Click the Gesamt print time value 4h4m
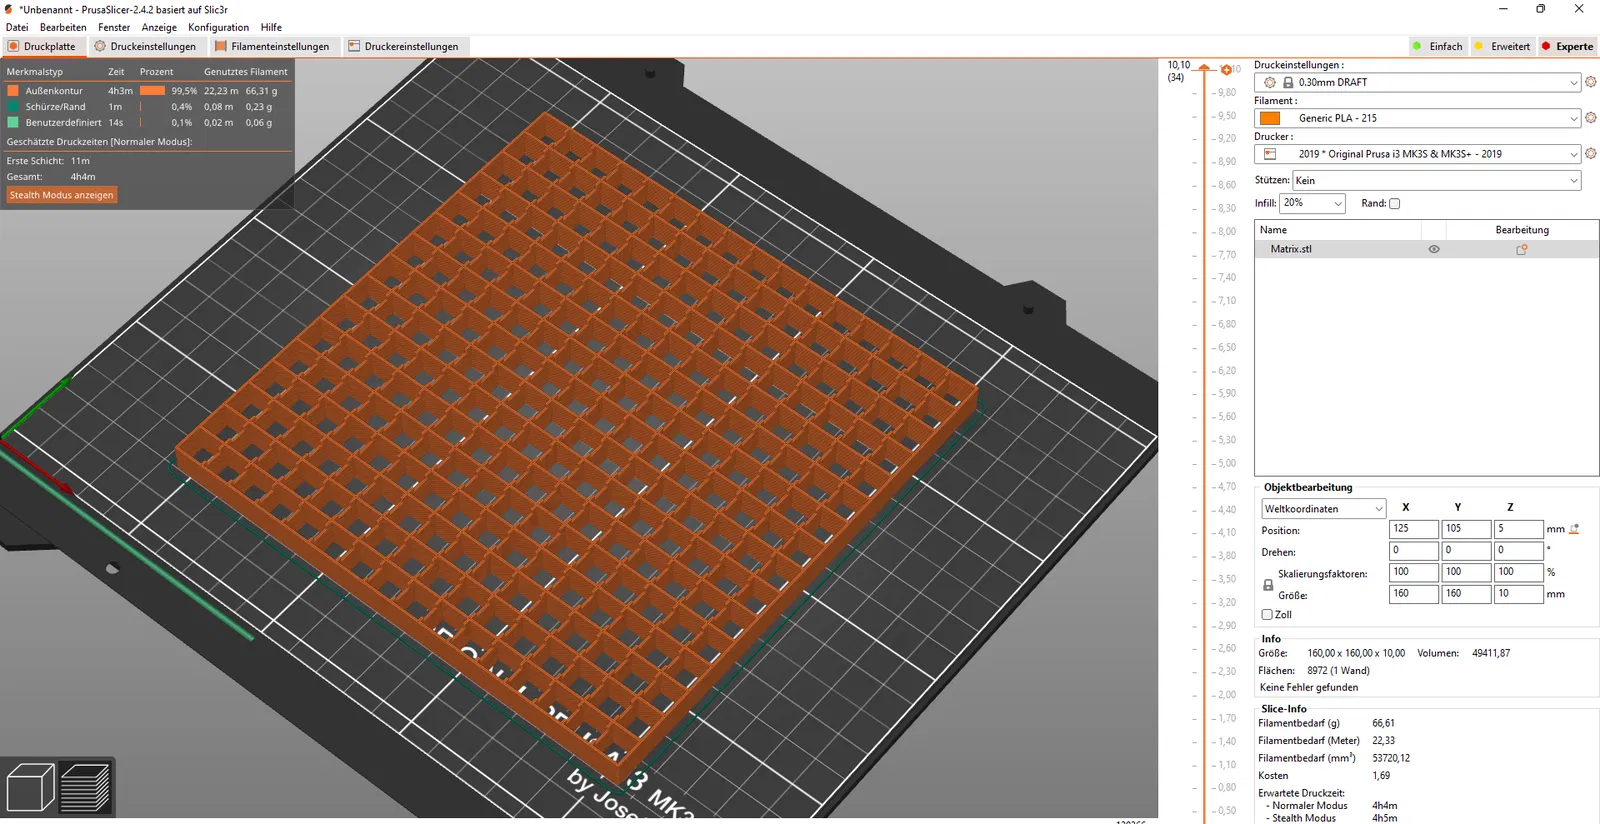Viewport: 1600px width, 824px height. [83, 177]
